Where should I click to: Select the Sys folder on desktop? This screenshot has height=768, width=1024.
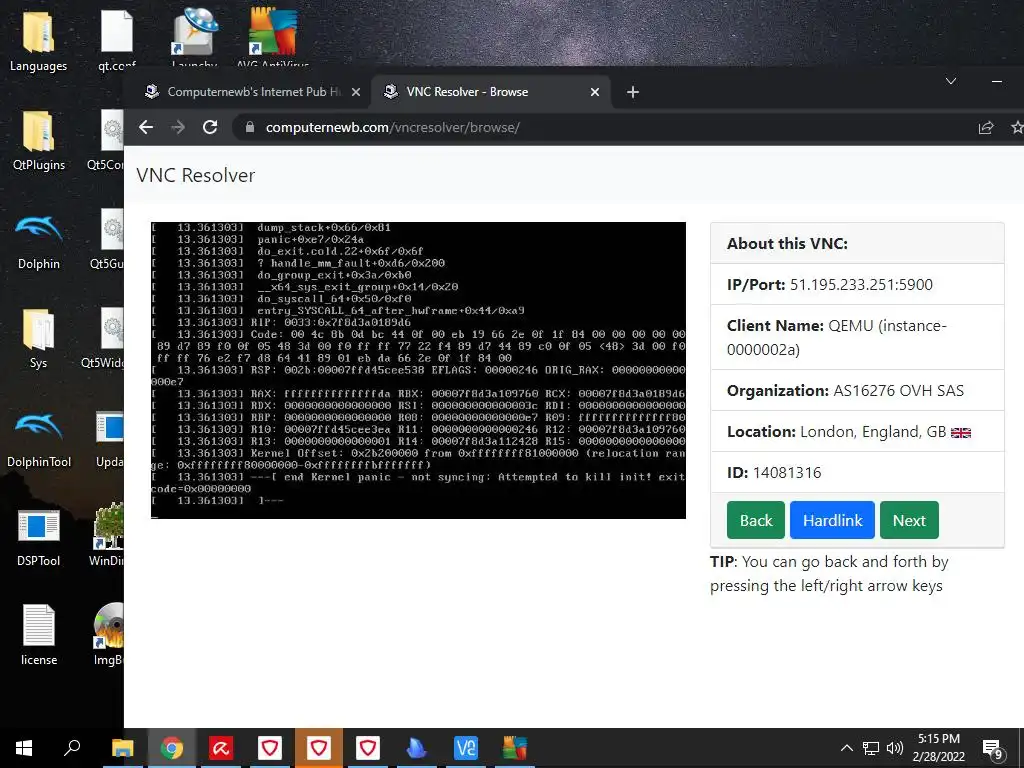(39, 340)
